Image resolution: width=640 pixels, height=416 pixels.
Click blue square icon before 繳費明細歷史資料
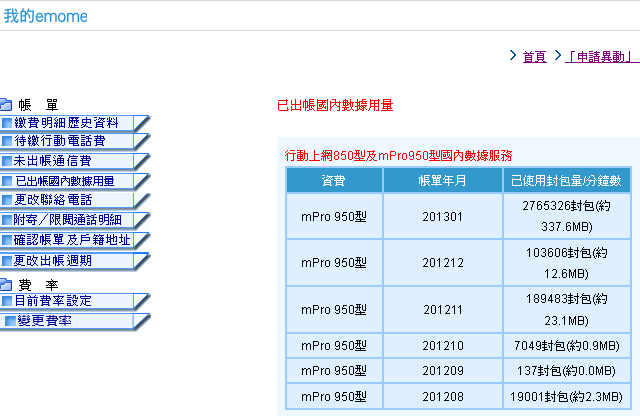[x=7, y=123]
